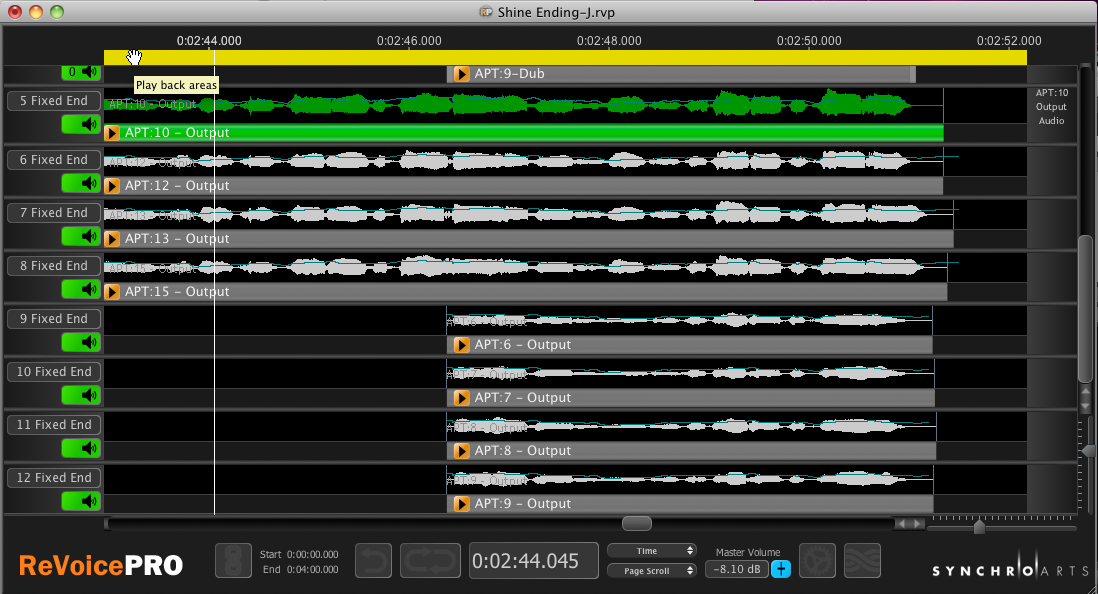Click the horizontal zoom slider handle

(979, 527)
